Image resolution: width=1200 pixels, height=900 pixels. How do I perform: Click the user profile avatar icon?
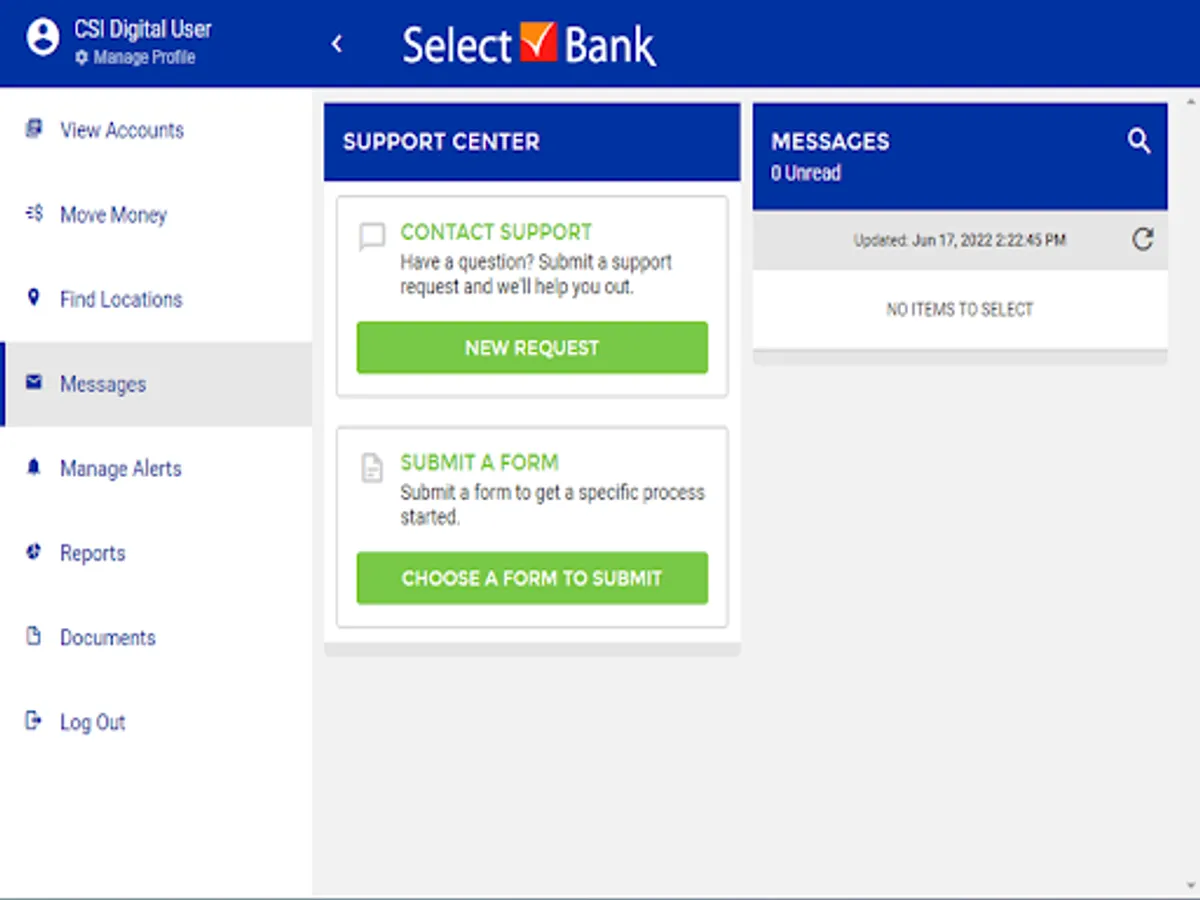tap(42, 39)
